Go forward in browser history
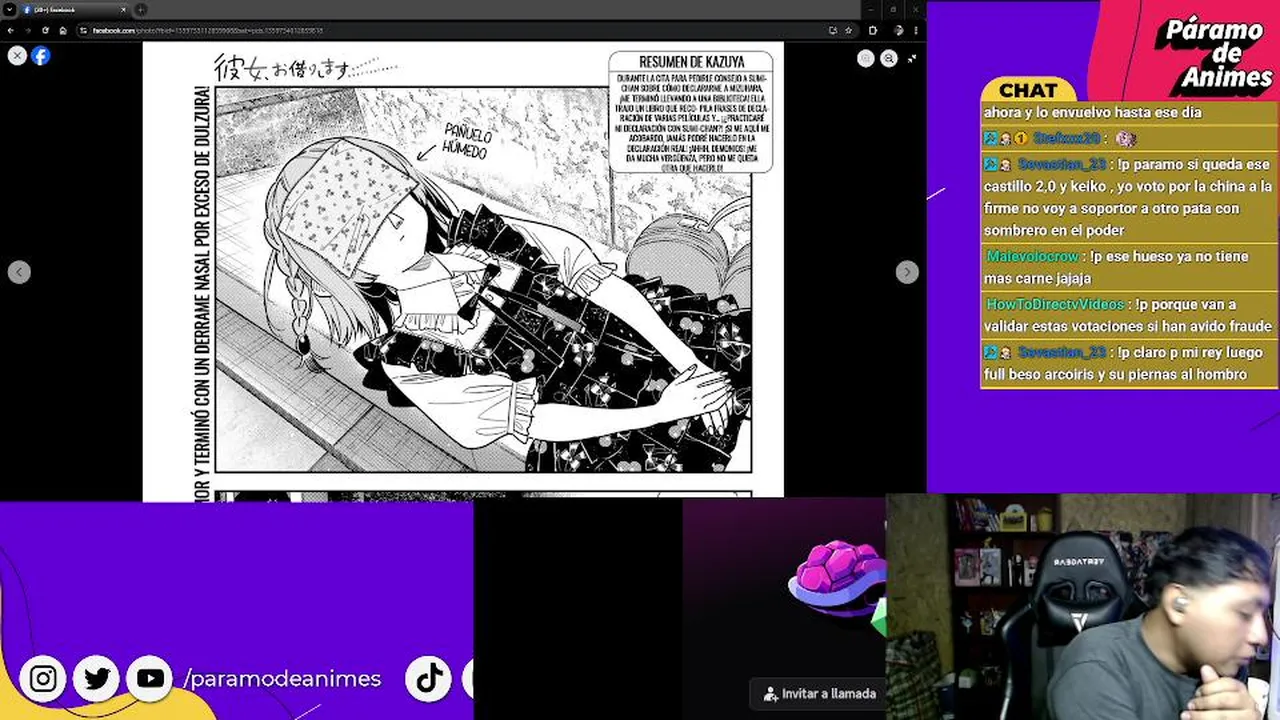Screen dimensions: 1280x720 [27, 30]
